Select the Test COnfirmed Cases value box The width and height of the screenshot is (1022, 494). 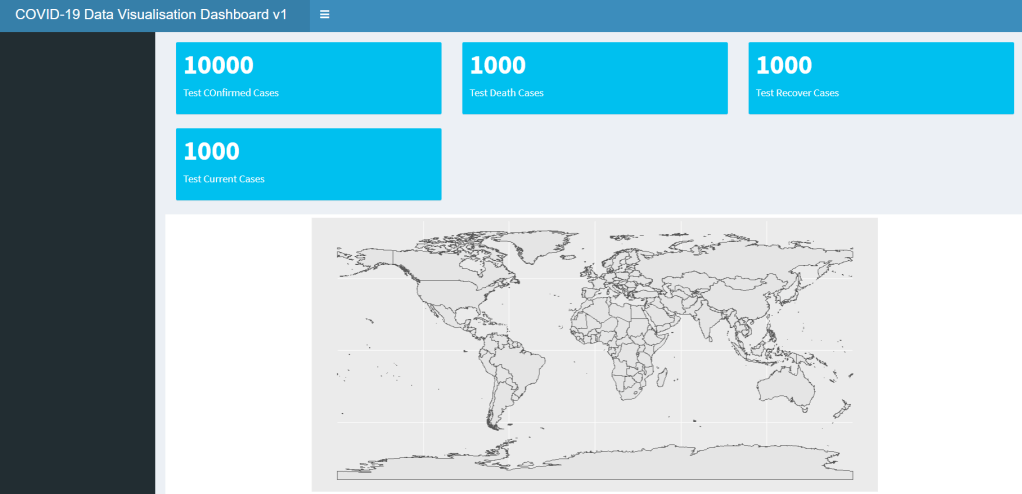click(308, 78)
